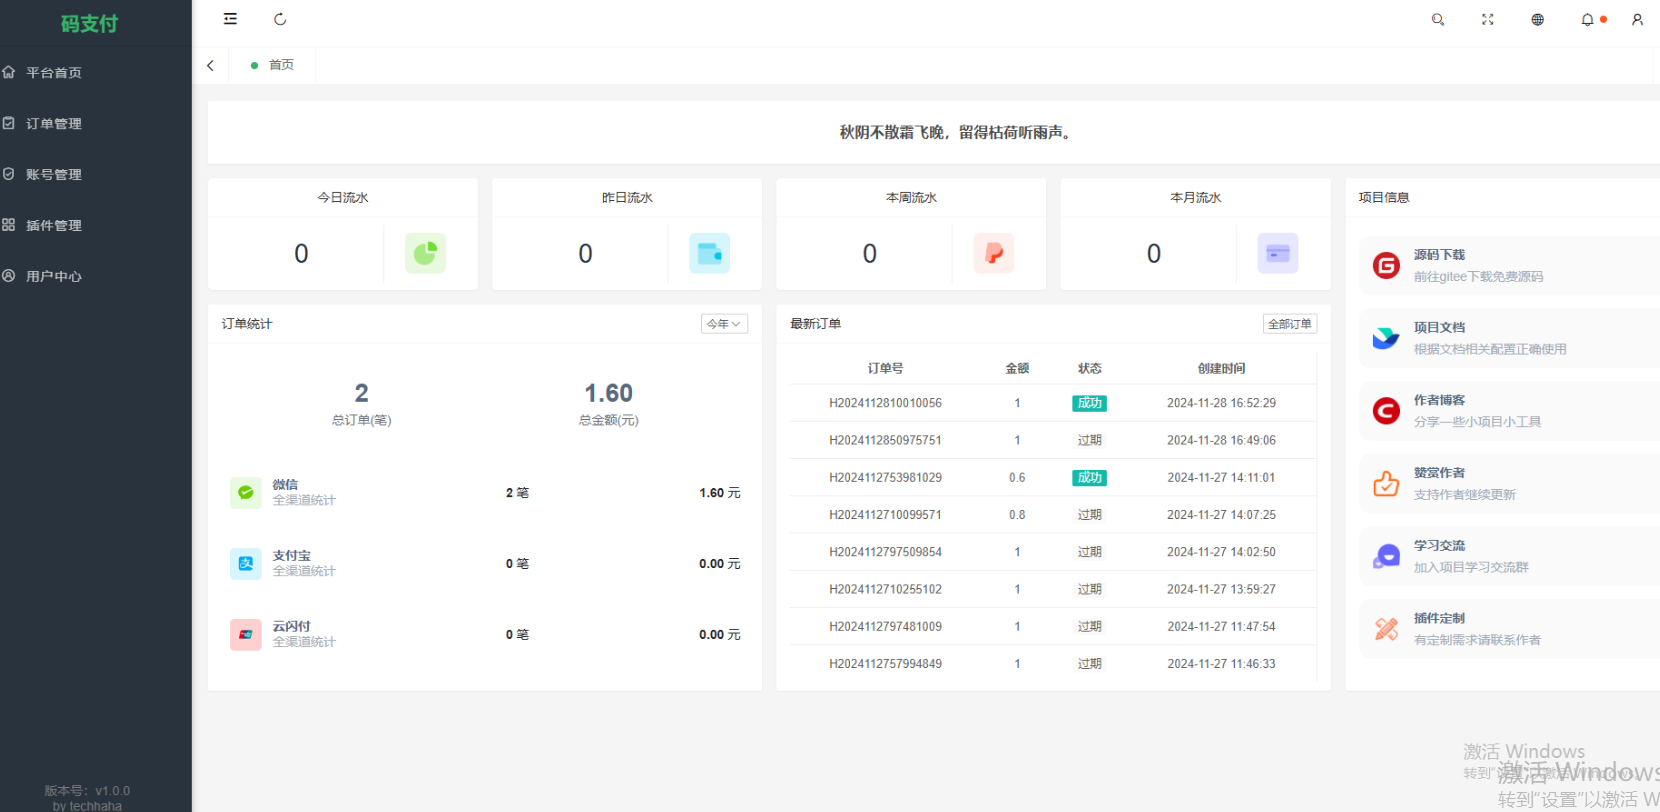Click 过期 status of order H2024112850975751

click(1089, 440)
